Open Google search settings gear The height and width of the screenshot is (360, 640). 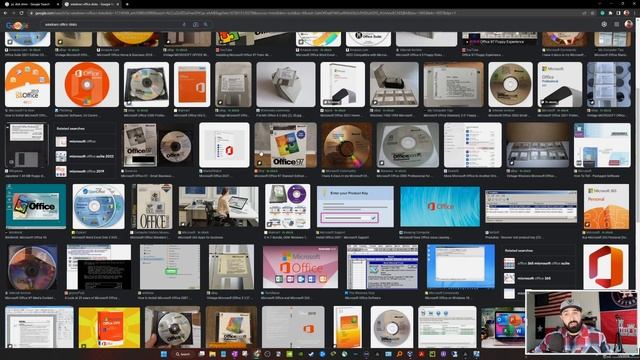(604, 24)
